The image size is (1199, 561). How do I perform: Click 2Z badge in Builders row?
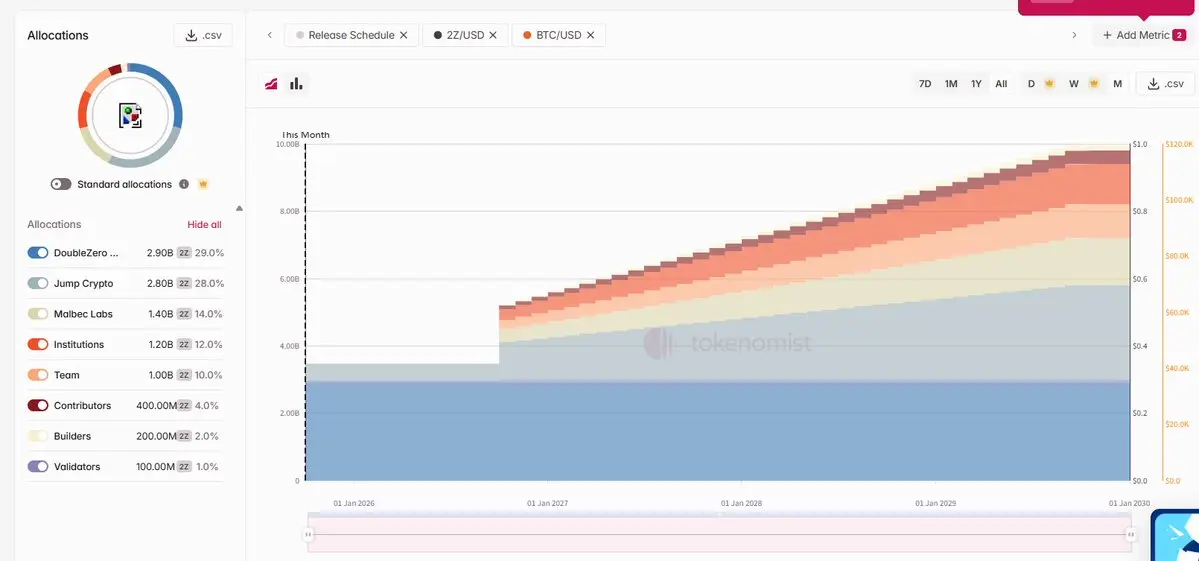click(x=184, y=436)
